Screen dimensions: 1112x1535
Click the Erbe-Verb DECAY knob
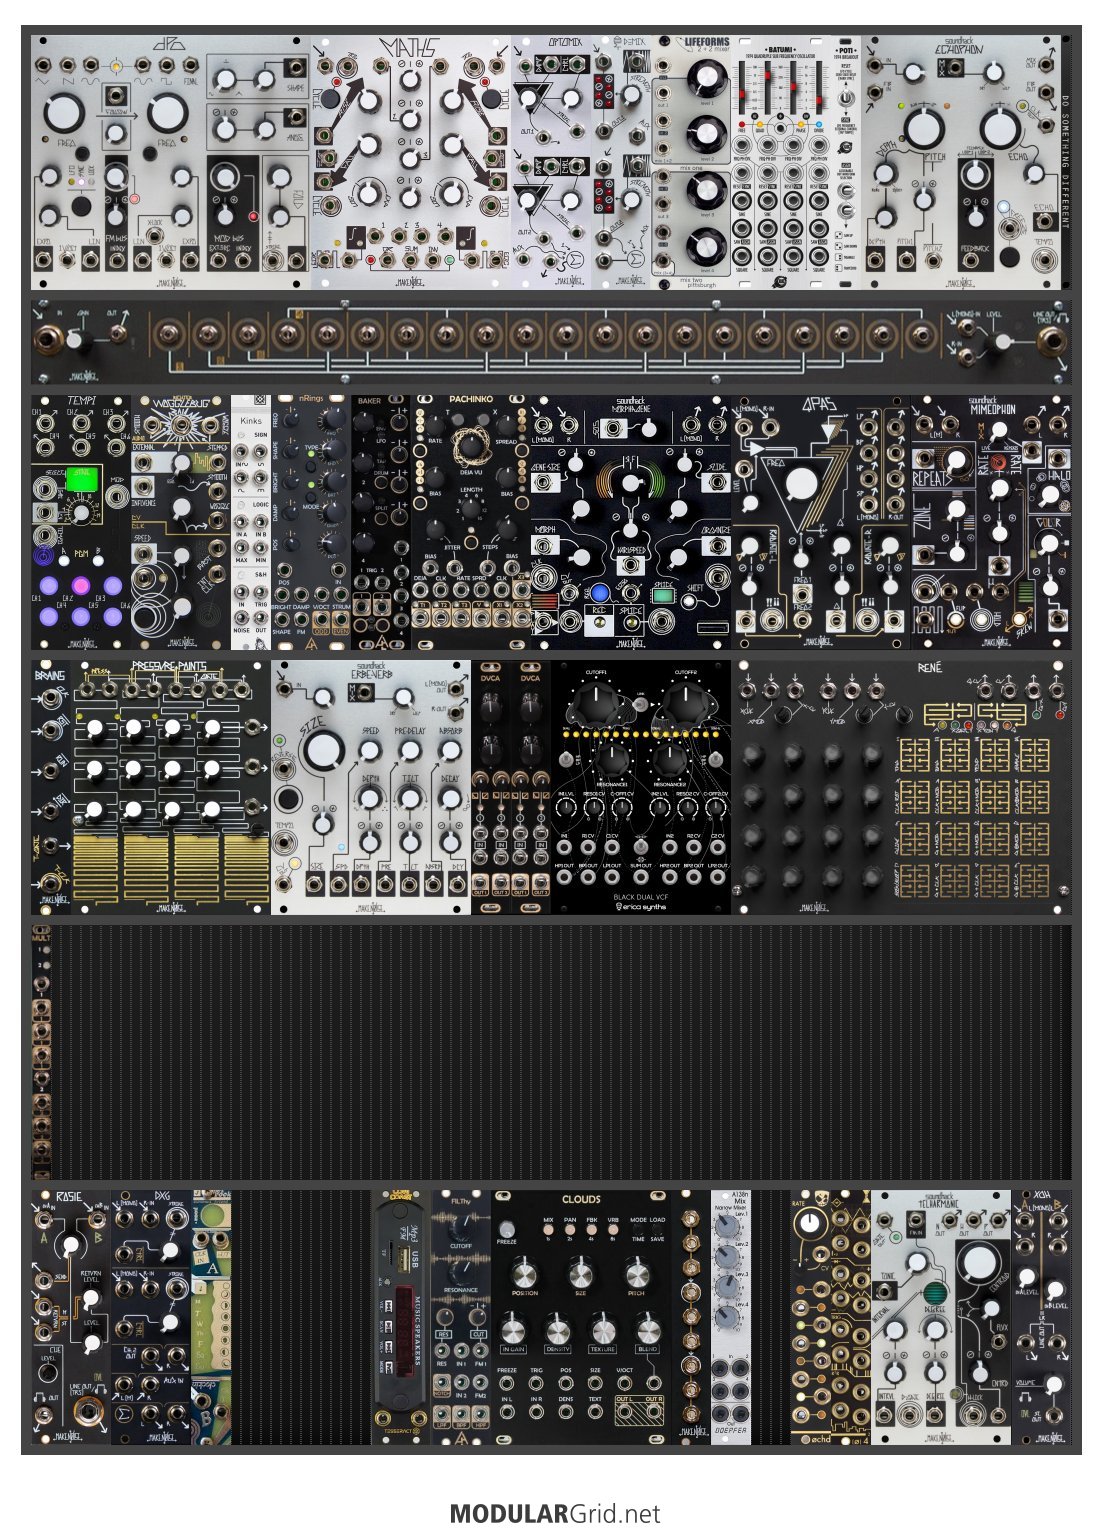click(450, 797)
